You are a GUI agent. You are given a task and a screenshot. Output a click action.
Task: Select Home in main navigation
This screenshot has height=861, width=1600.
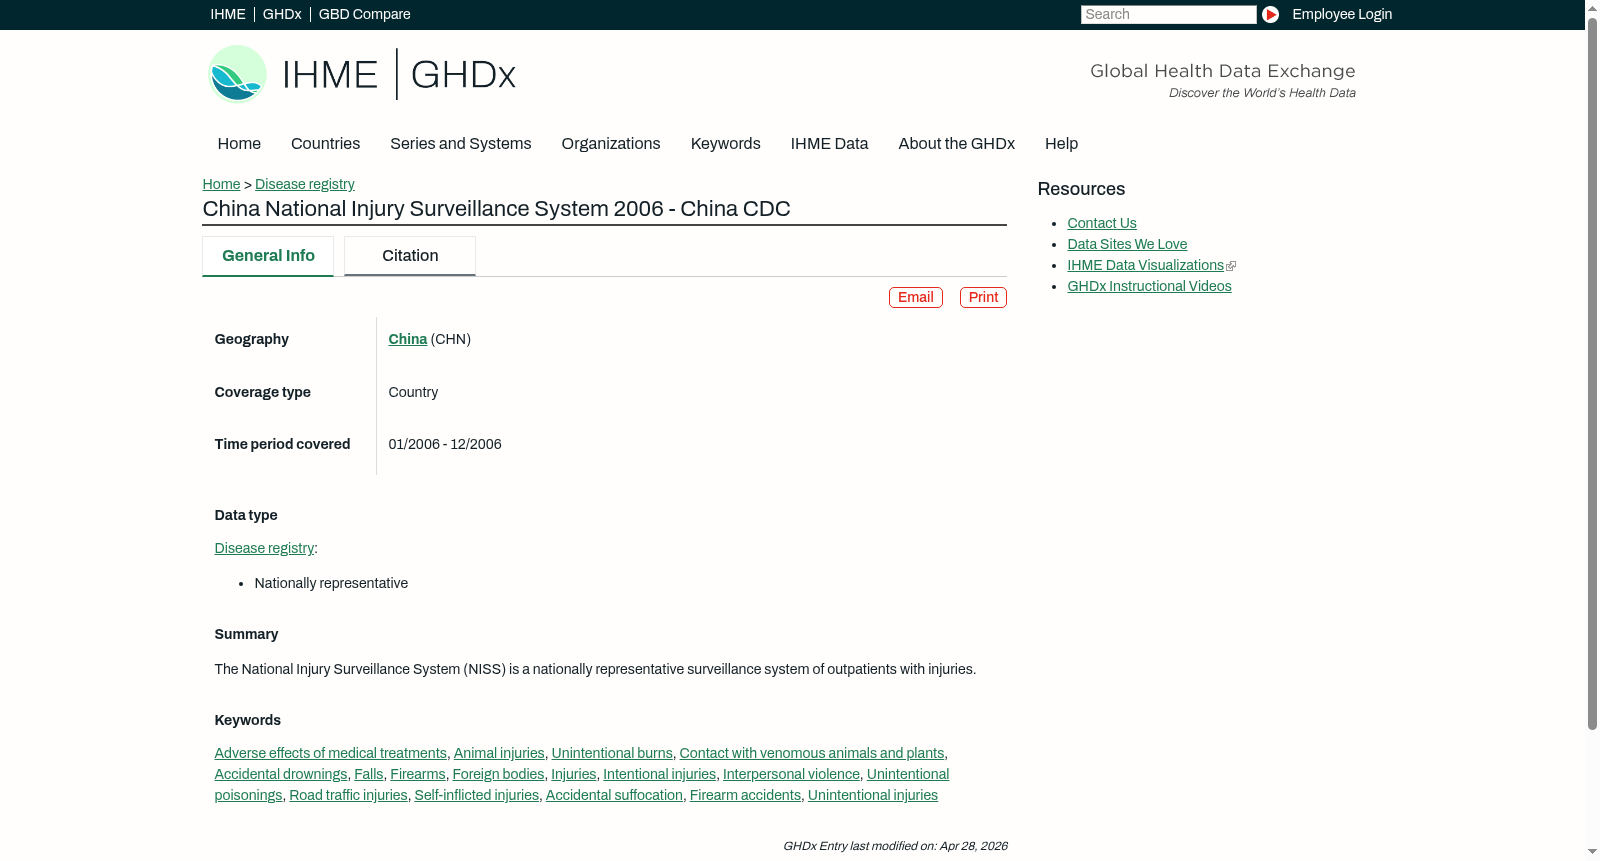click(x=239, y=143)
